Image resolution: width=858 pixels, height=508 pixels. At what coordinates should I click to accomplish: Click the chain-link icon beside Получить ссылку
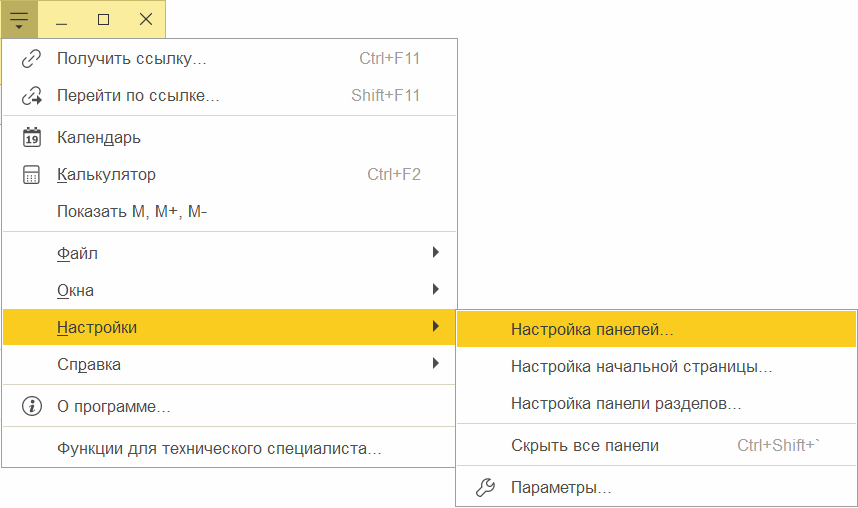click(31, 59)
